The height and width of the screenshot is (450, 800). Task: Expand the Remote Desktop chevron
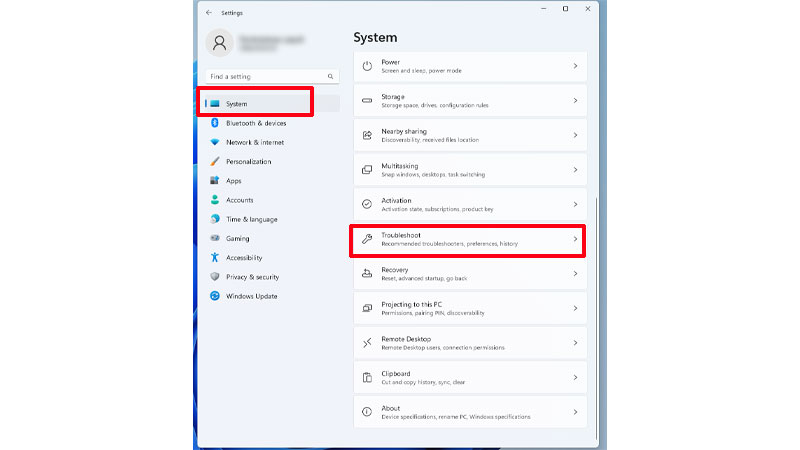click(575, 343)
